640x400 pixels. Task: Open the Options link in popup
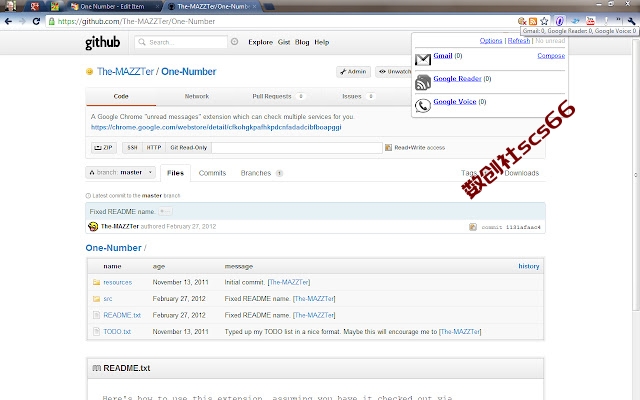pos(491,40)
